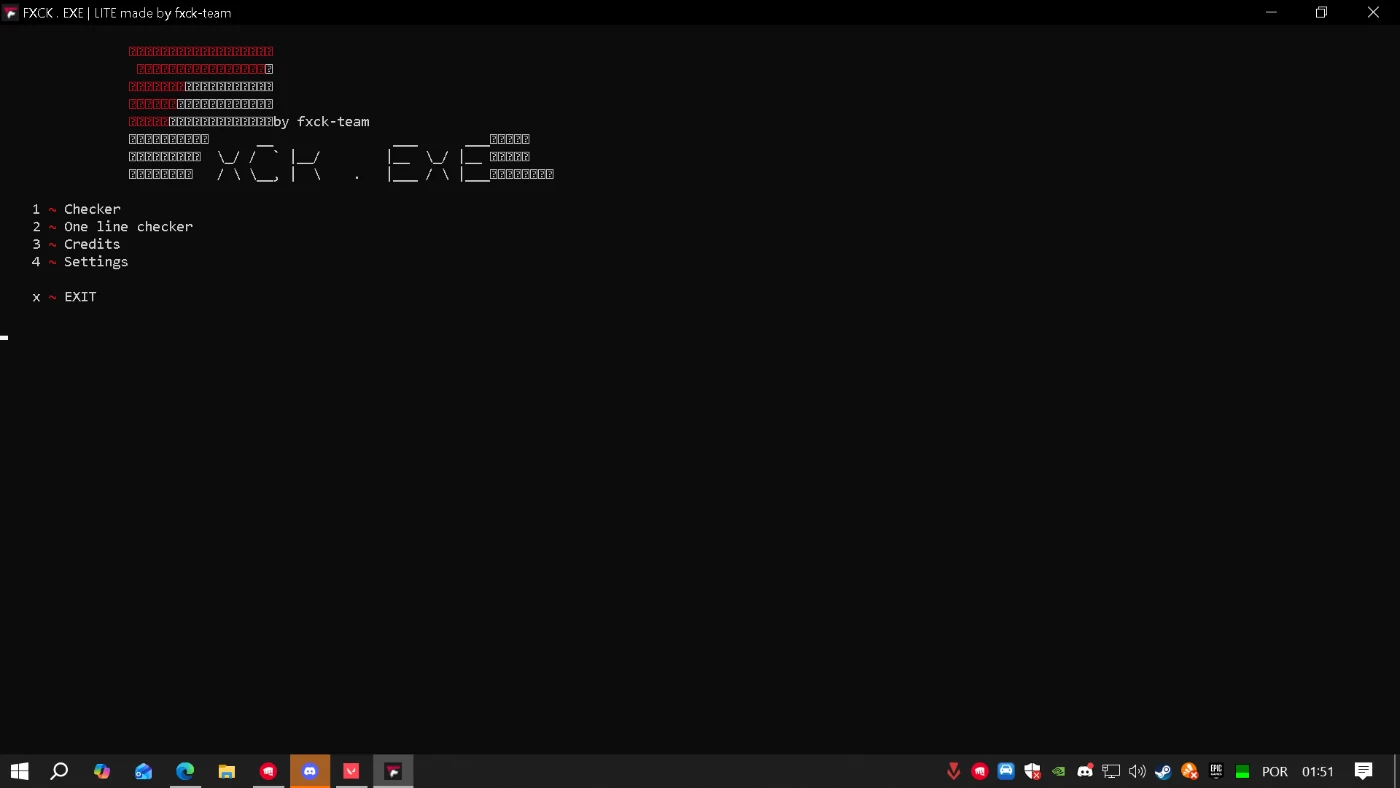Switch to the highlighted Discord taskbar button
1400x788 pixels.
(x=310, y=771)
